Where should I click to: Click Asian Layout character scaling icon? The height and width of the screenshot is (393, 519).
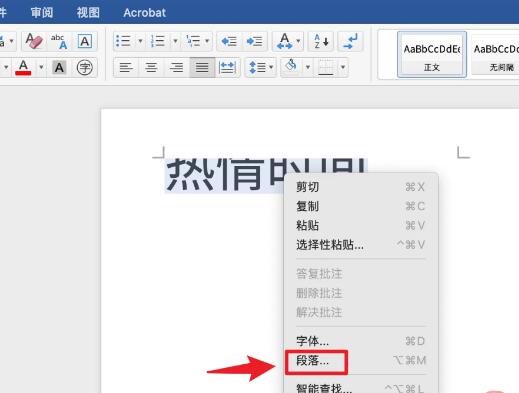point(285,41)
